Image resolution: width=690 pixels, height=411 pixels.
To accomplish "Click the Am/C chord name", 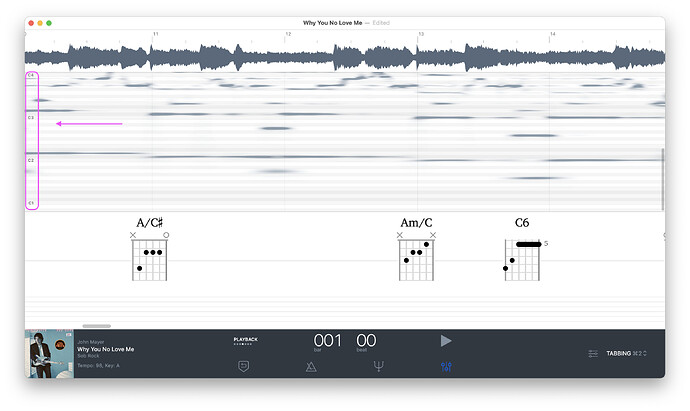I will tap(416, 223).
